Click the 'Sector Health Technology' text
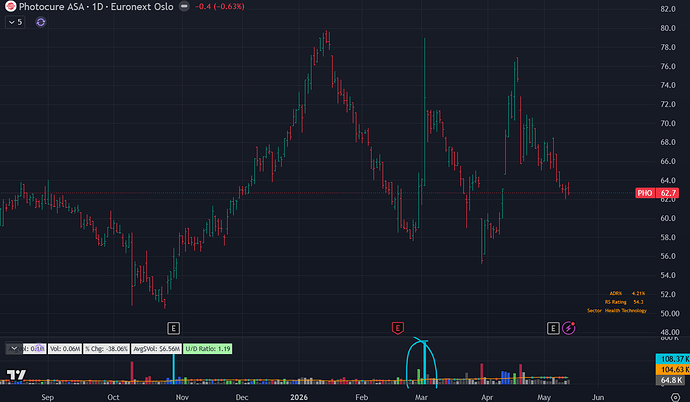The width and height of the screenshot is (690, 402). coord(617,311)
